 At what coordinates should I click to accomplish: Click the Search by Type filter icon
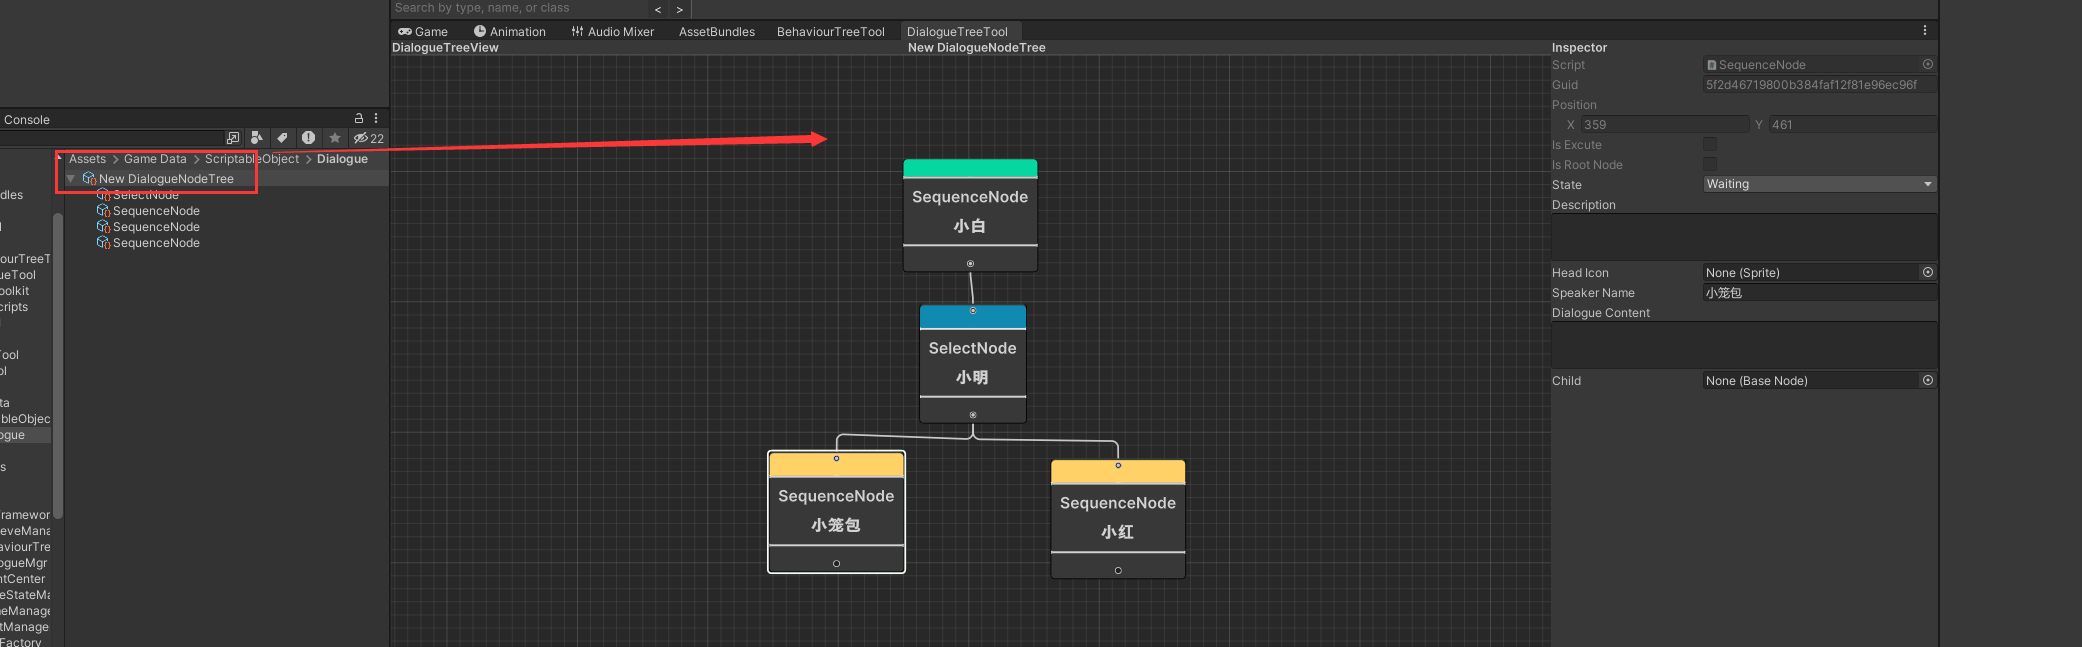pyautogui.click(x=257, y=138)
